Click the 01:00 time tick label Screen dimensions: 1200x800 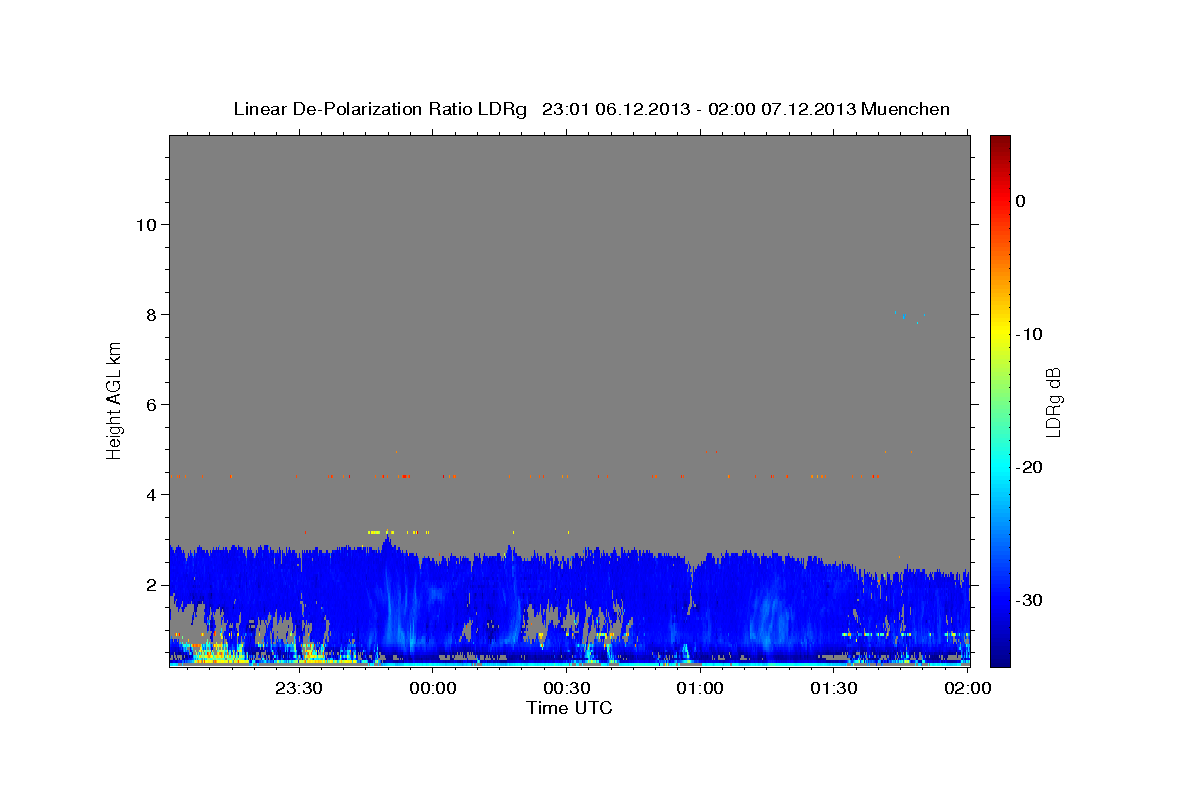pos(700,688)
